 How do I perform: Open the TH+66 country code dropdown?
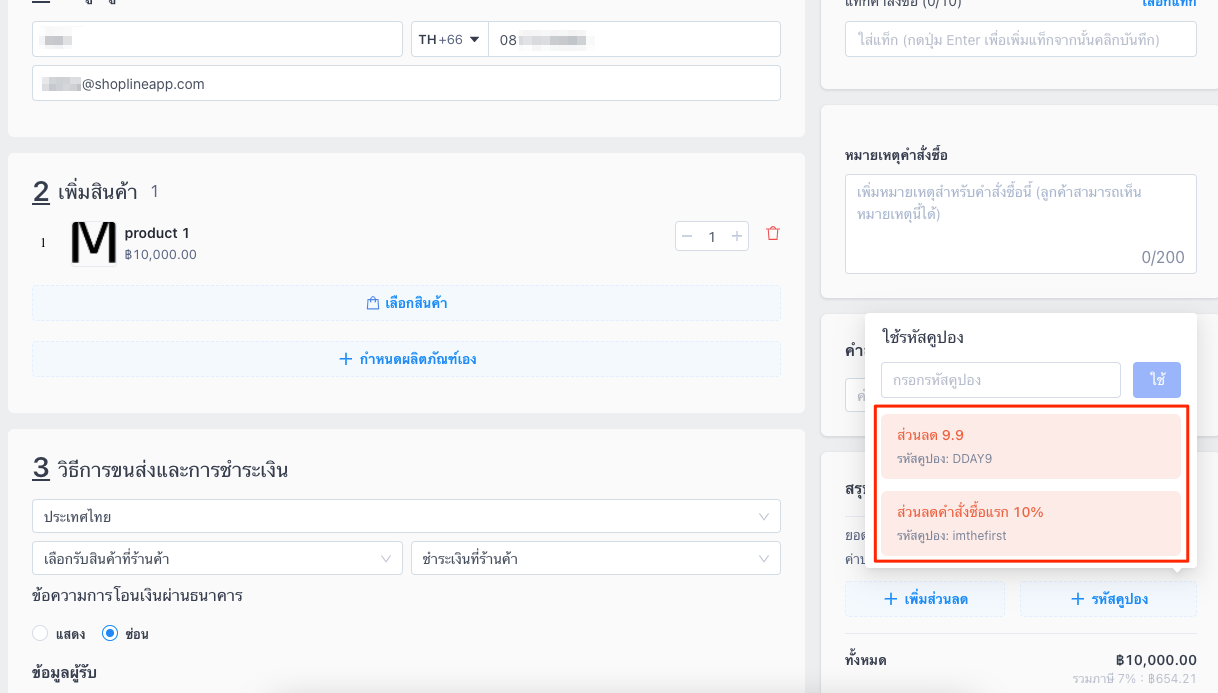tap(449, 40)
